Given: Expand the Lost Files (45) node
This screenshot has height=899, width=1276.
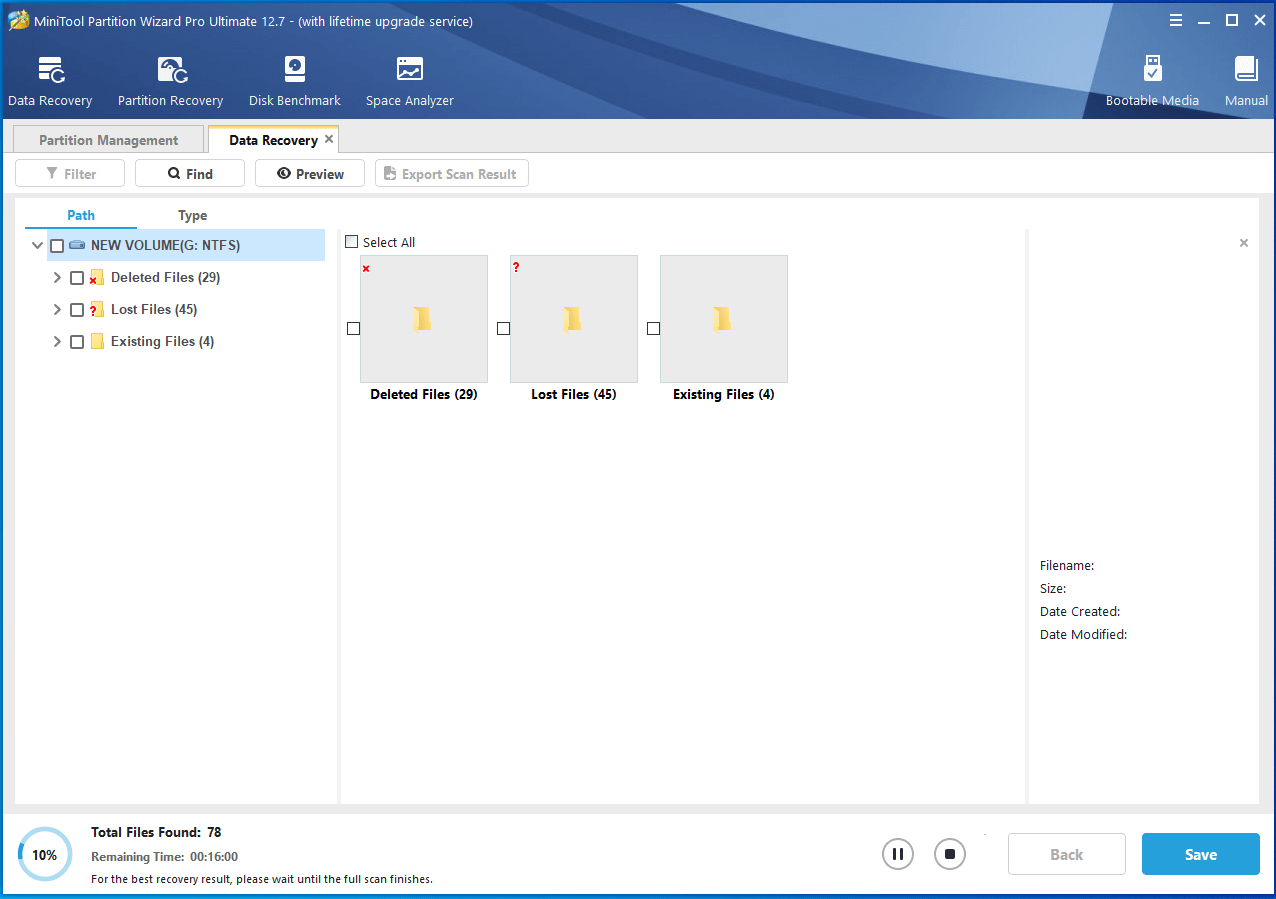Looking at the screenshot, I should (57, 310).
